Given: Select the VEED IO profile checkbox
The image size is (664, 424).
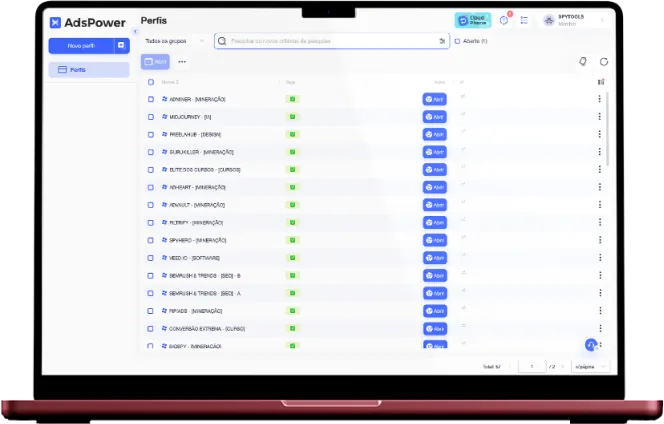Looking at the screenshot, I should 150,258.
